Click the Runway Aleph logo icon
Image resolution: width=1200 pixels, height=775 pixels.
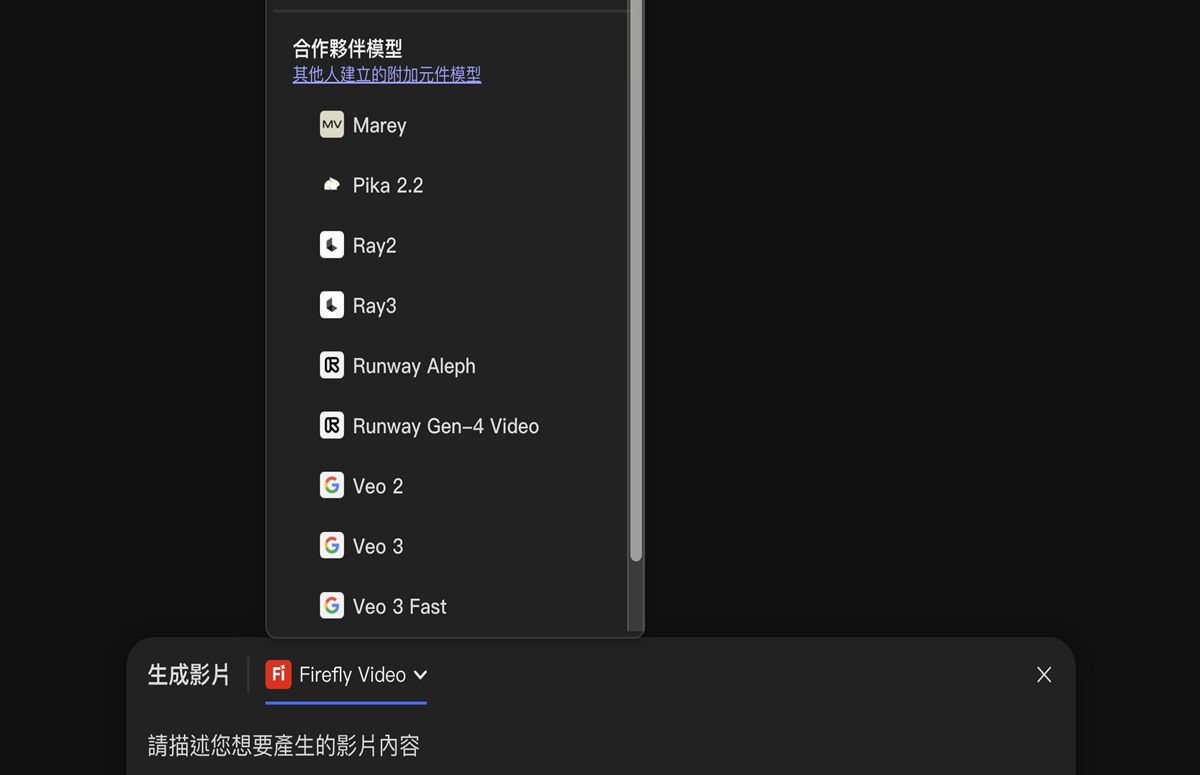point(332,365)
